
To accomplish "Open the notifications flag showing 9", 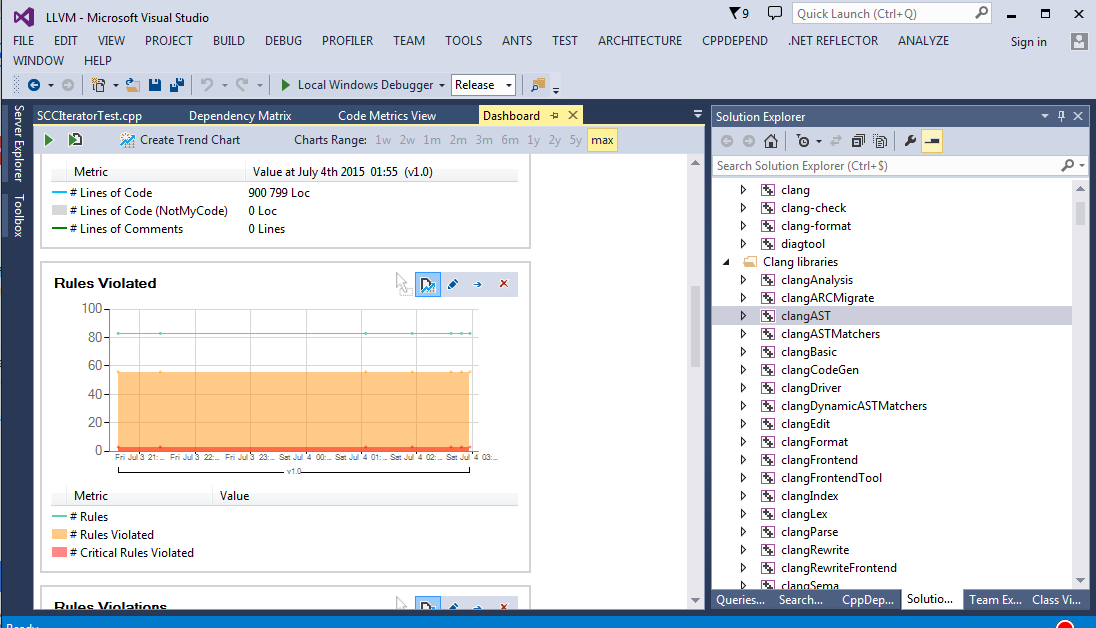I will 739,13.
